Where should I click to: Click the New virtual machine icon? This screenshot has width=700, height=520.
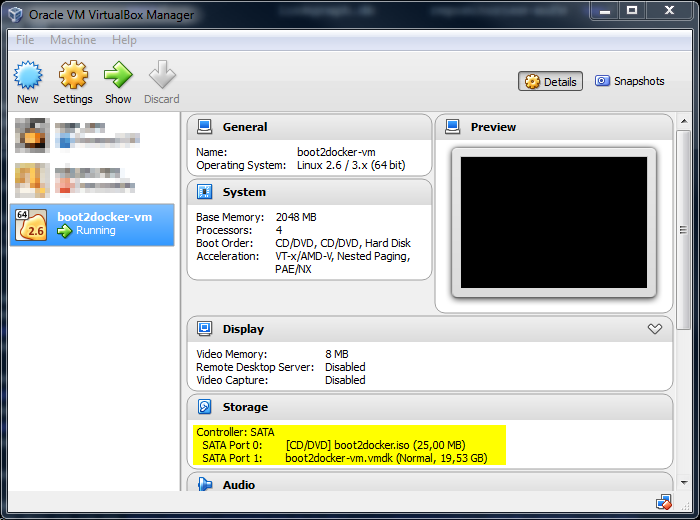(28, 75)
